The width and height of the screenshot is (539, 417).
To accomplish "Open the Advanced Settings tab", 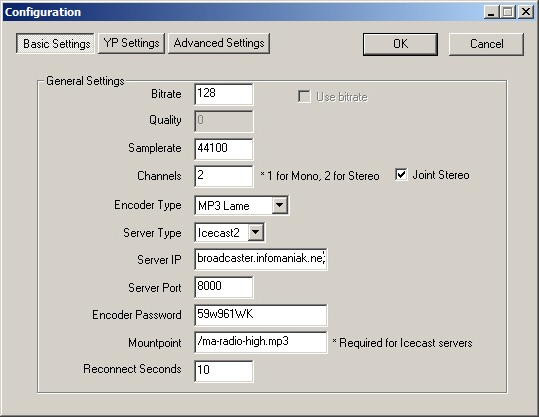I will tap(219, 43).
